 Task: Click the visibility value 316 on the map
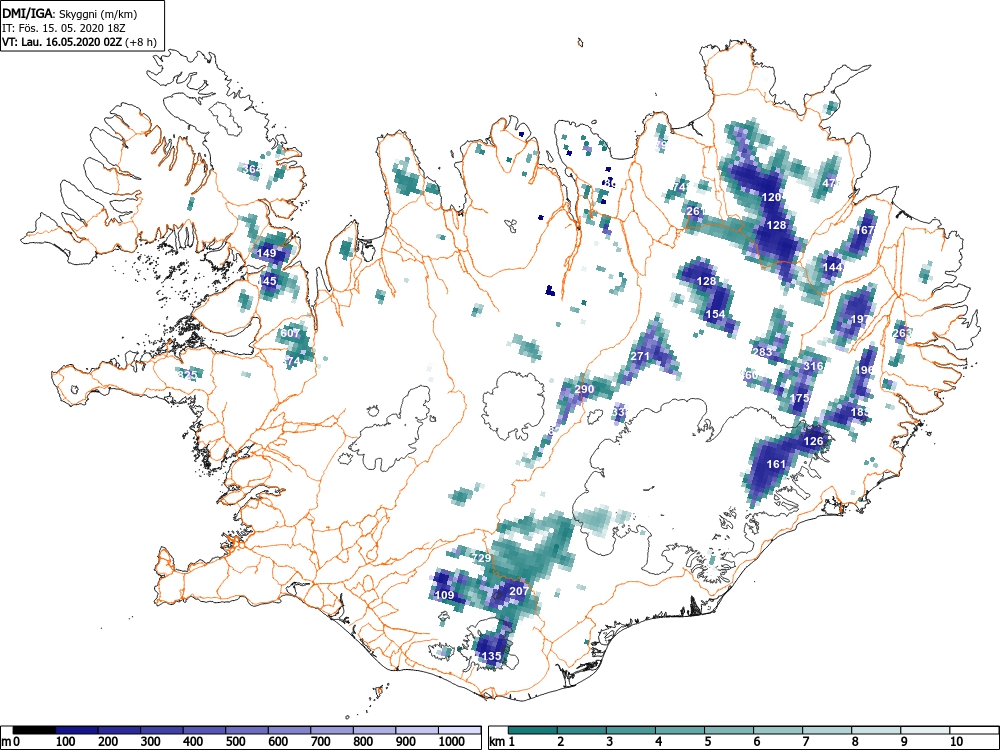[813, 366]
